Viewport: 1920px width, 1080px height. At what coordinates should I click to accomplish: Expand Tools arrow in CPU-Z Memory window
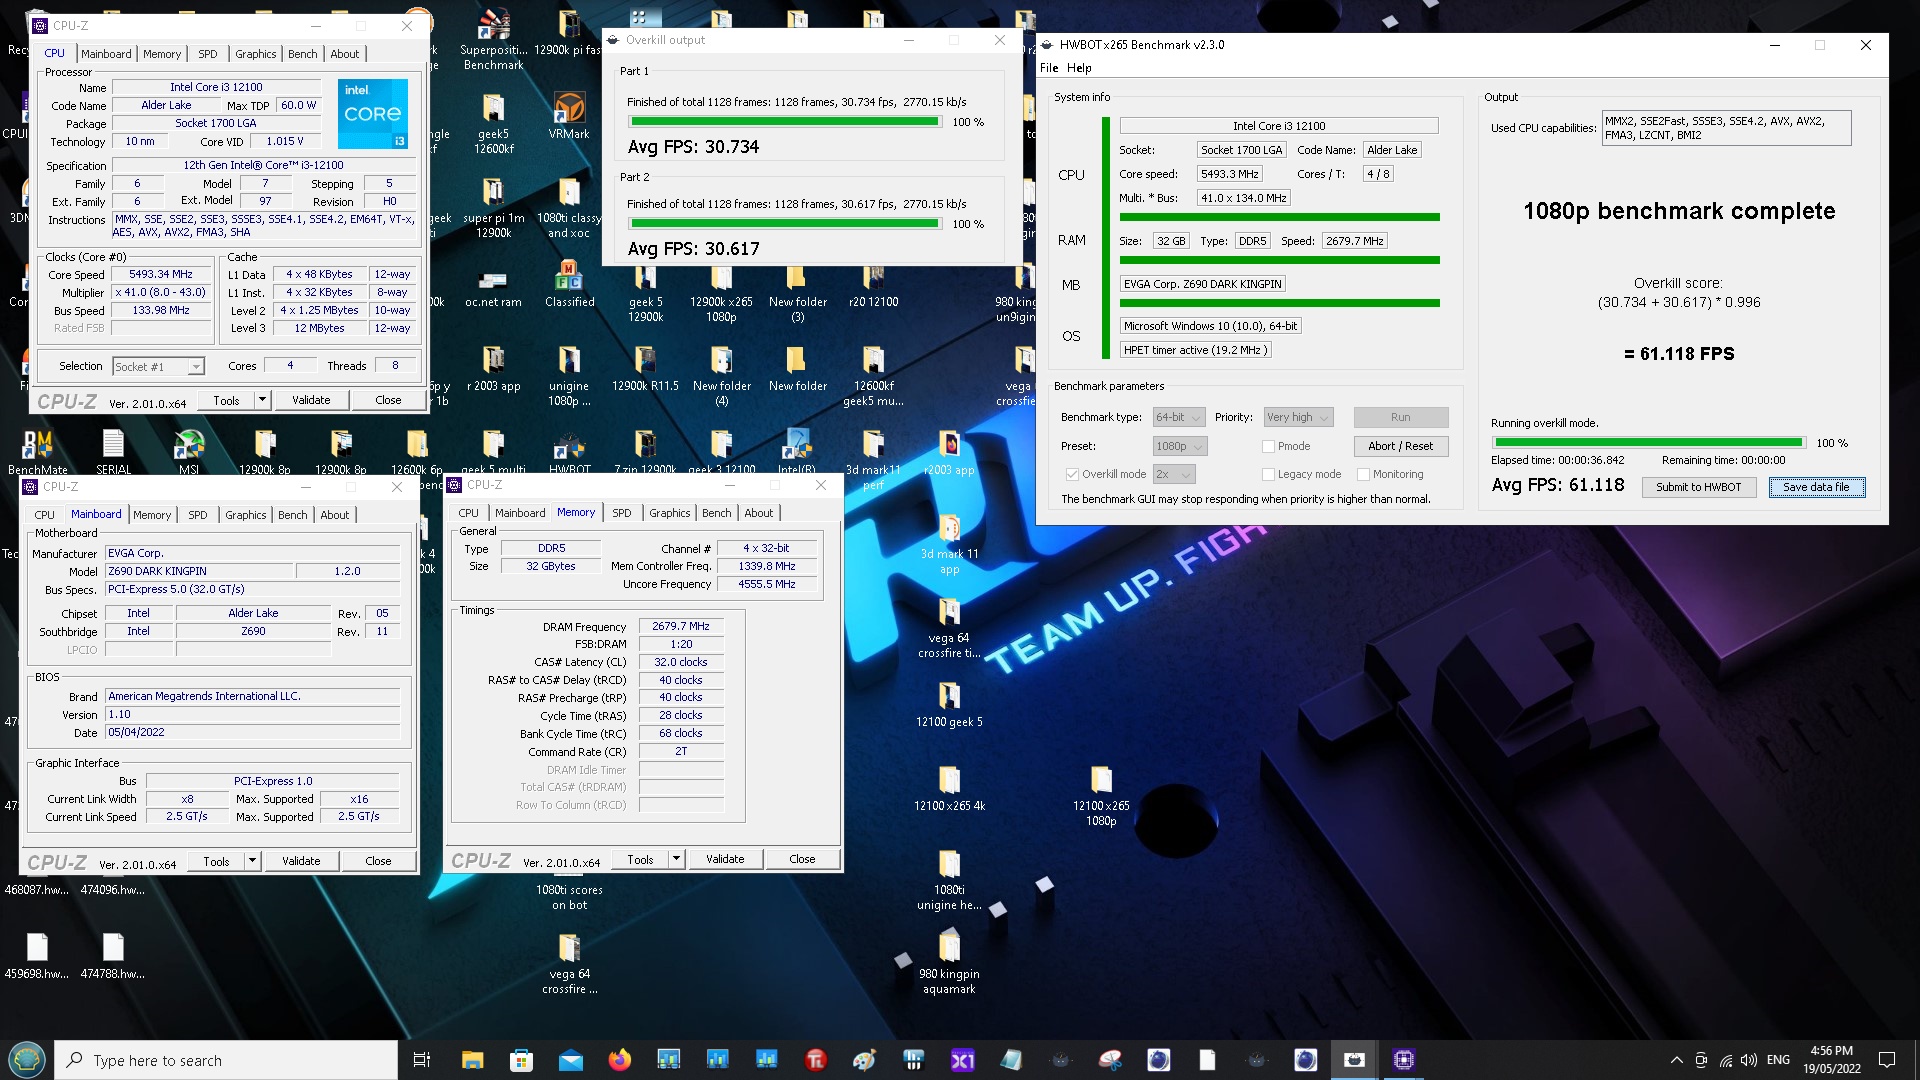click(x=677, y=859)
